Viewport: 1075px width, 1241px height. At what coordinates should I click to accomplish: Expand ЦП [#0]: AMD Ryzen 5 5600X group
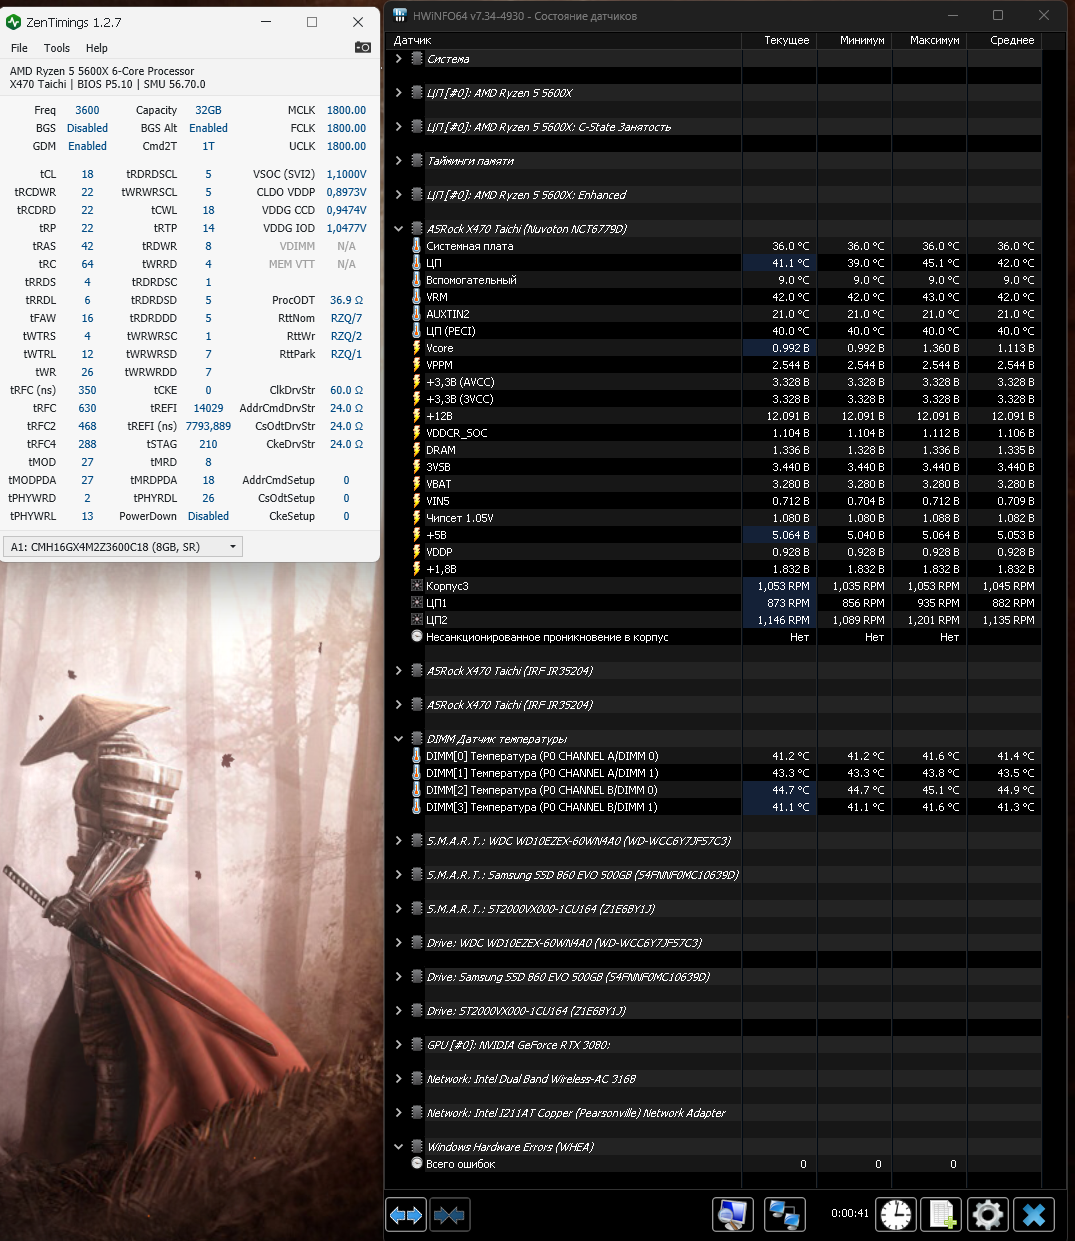398,93
